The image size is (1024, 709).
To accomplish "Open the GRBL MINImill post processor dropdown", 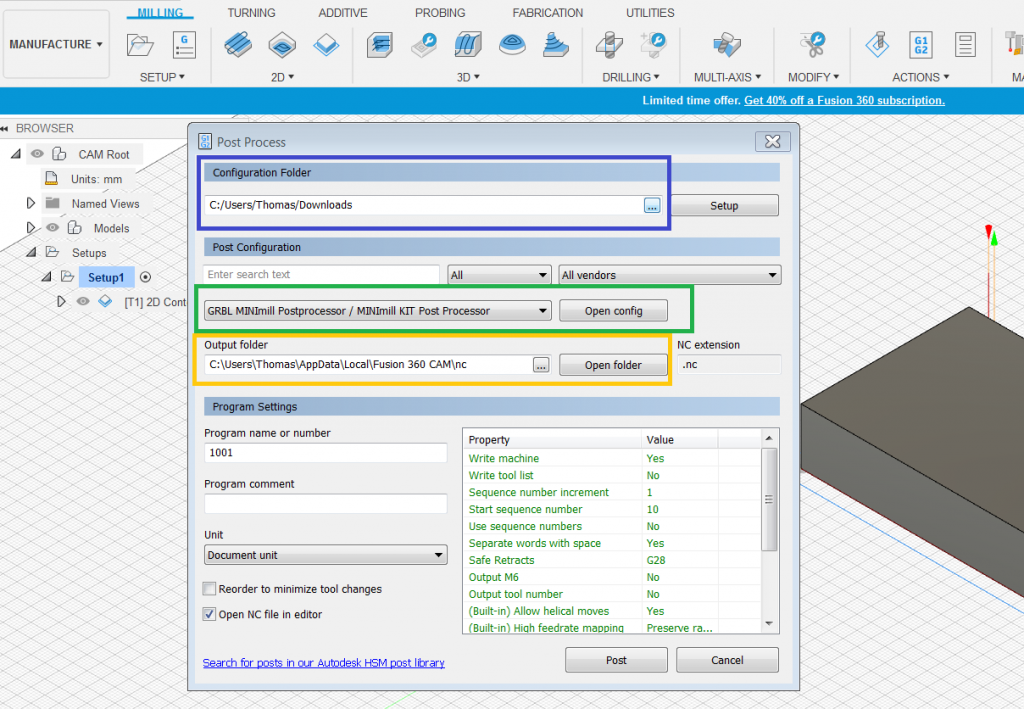I will pyautogui.click(x=376, y=311).
